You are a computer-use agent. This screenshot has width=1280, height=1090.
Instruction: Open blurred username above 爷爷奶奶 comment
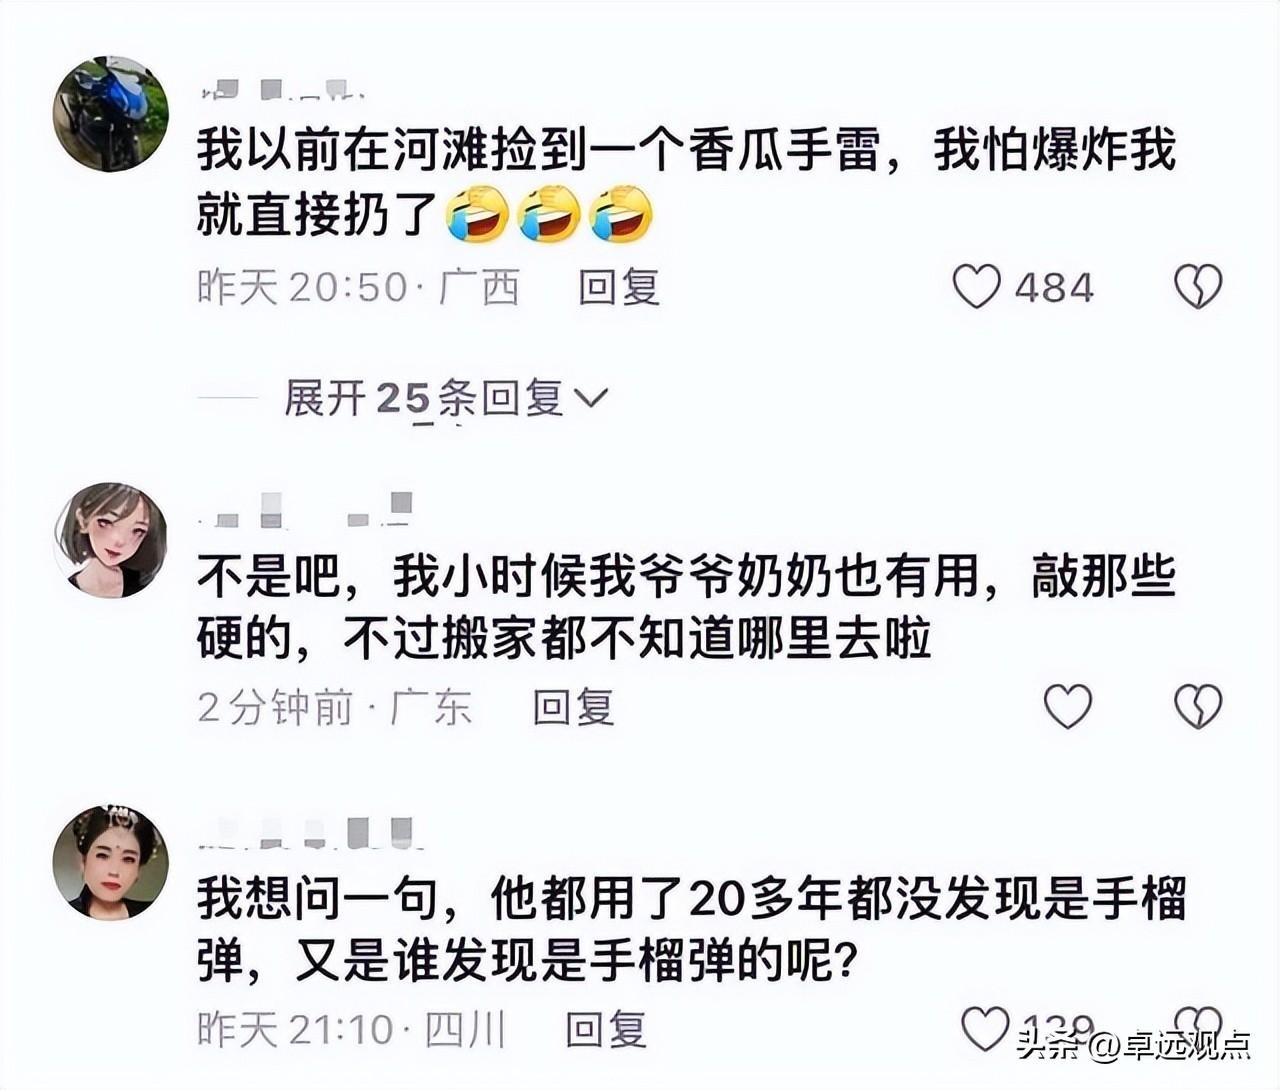305,510
